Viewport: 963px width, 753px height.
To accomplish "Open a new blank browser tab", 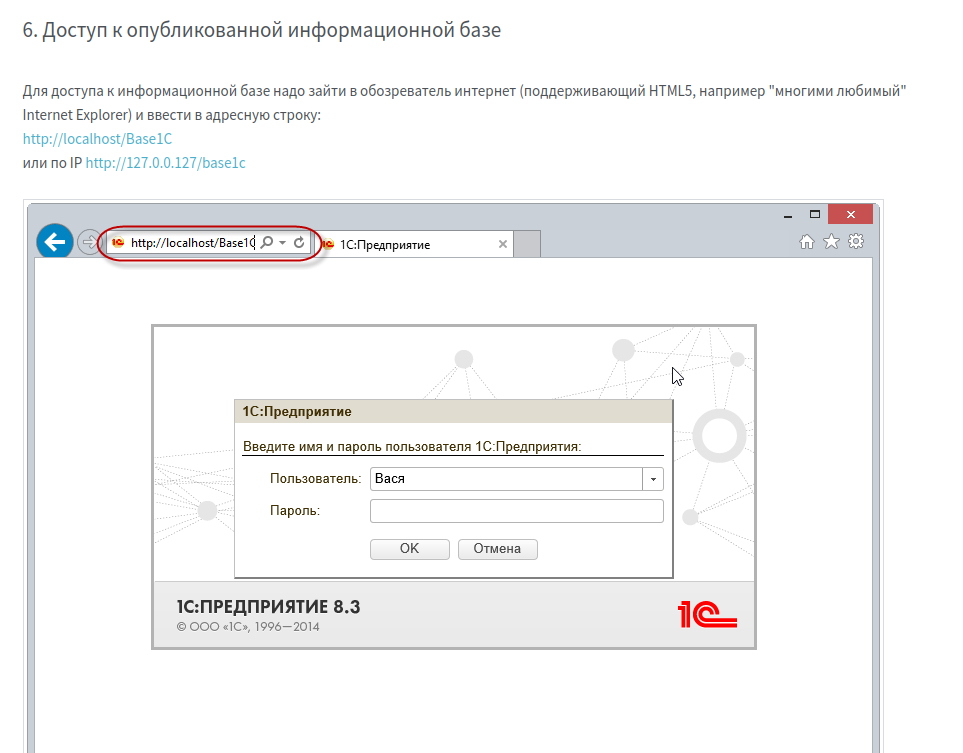I will [527, 244].
